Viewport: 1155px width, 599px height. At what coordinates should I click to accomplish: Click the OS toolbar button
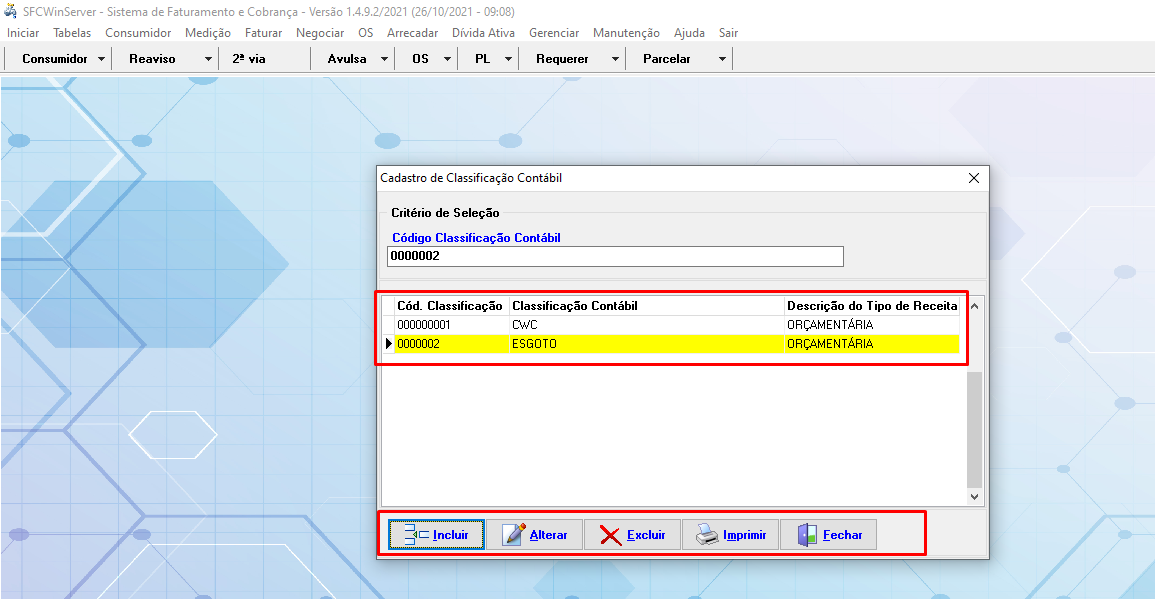click(x=420, y=59)
